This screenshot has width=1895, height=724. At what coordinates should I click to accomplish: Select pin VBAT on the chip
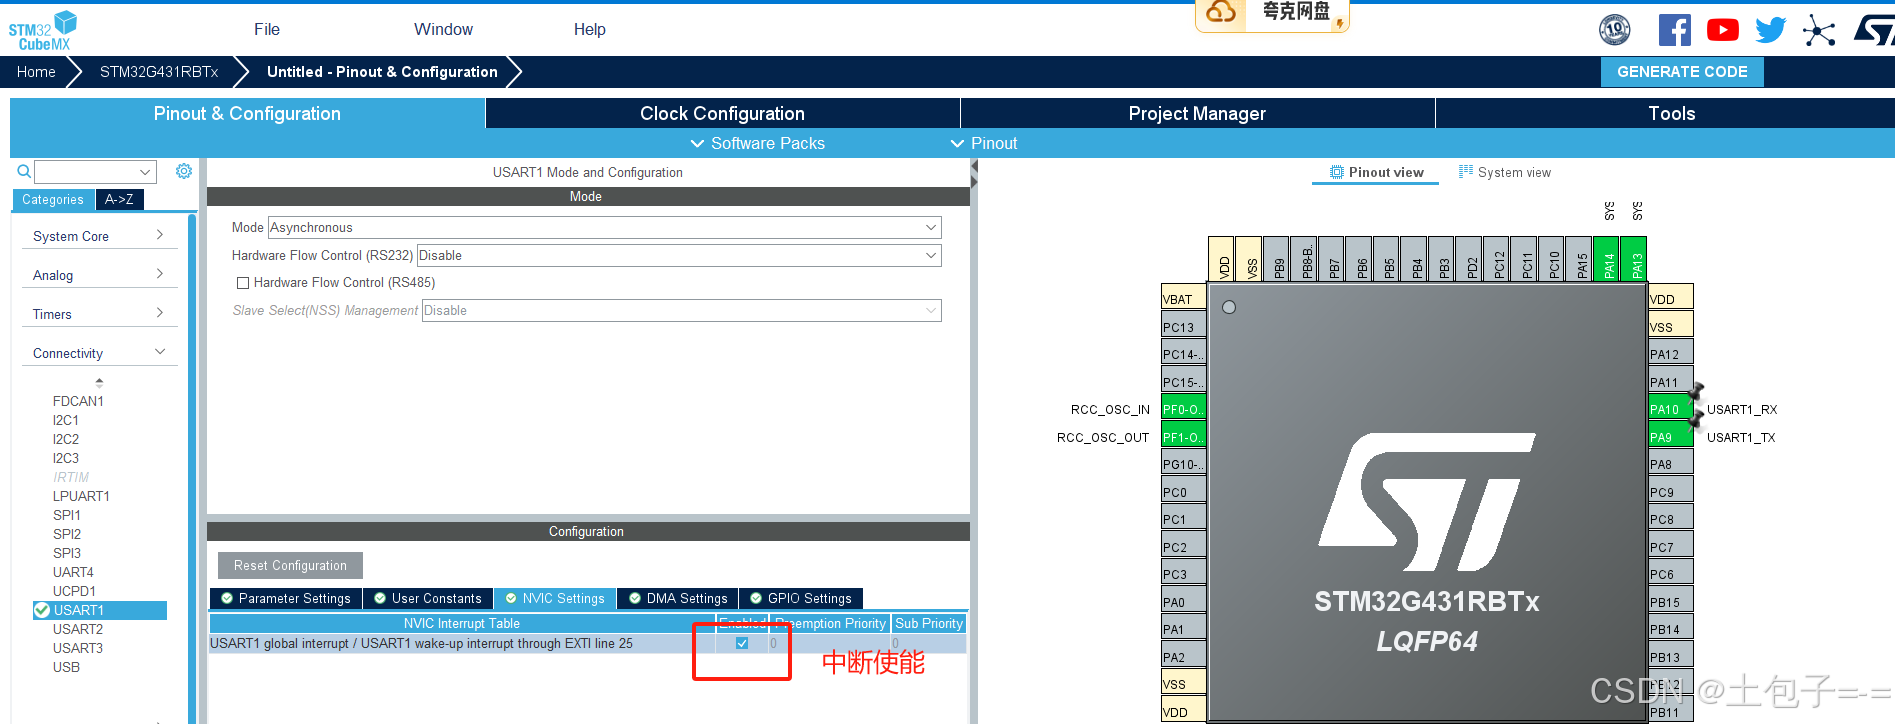(1184, 299)
